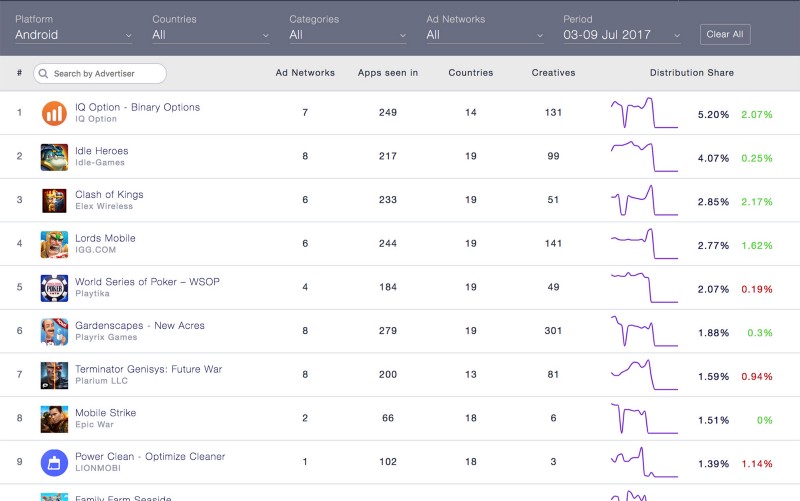Click IQ Option share value 5.20%
The image size is (800, 501).
[713, 115]
